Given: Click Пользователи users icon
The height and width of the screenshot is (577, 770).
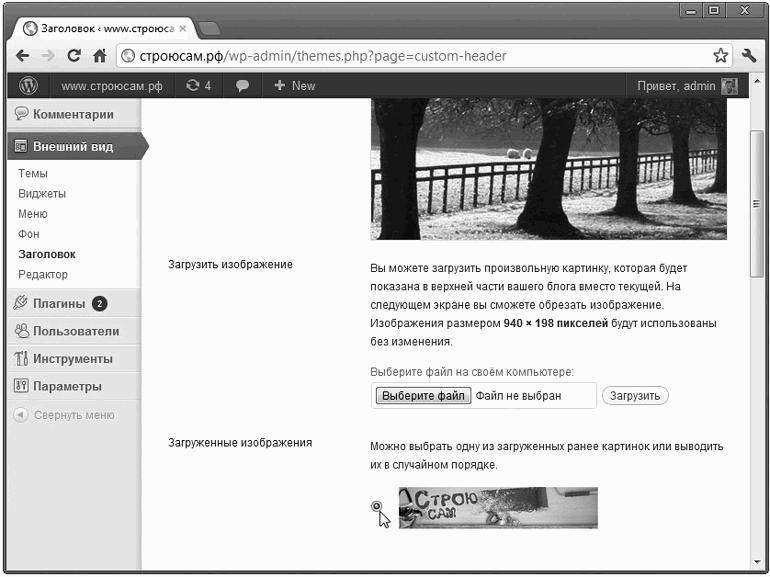Looking at the screenshot, I should [21, 330].
